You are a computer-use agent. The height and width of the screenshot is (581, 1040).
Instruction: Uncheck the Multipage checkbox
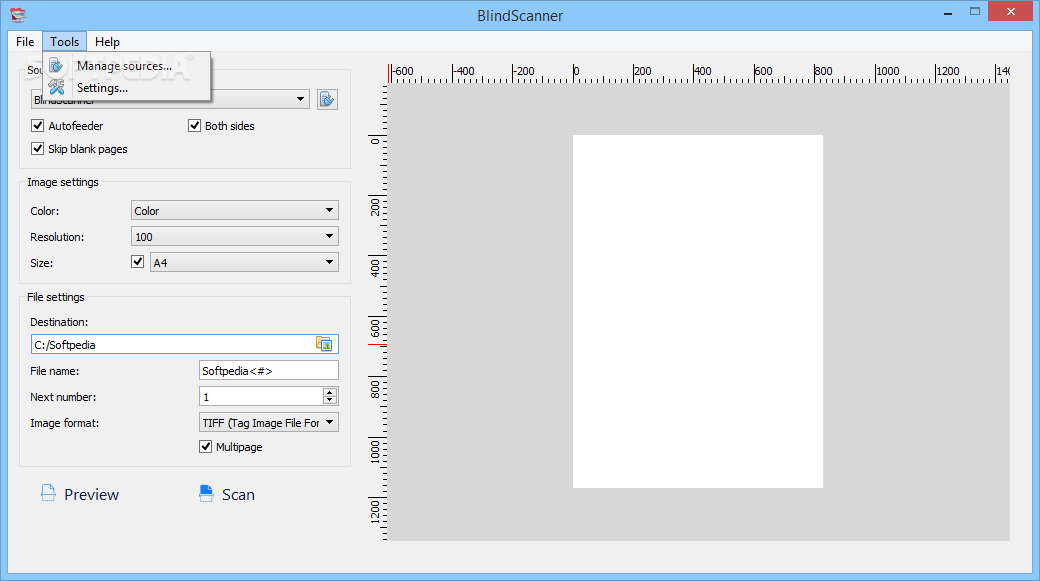click(x=206, y=446)
